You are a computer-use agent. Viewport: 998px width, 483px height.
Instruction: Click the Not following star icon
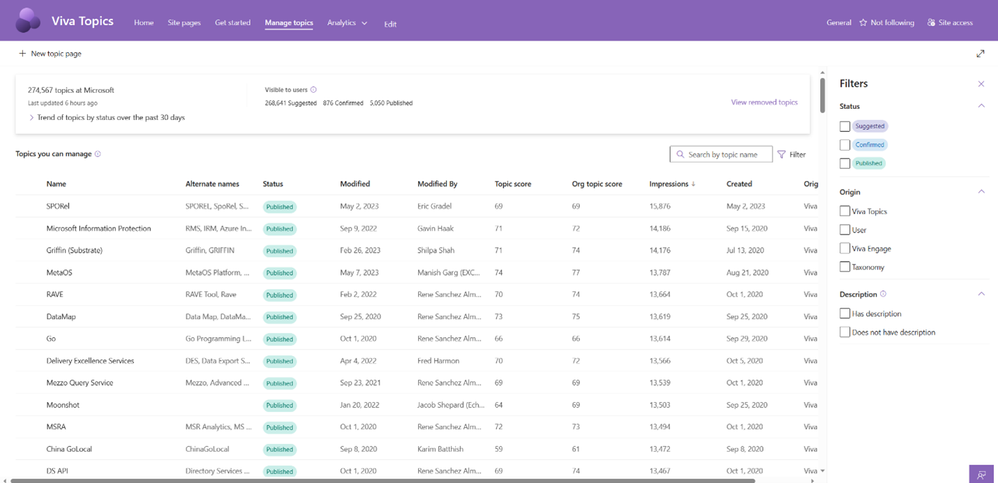(x=863, y=22)
